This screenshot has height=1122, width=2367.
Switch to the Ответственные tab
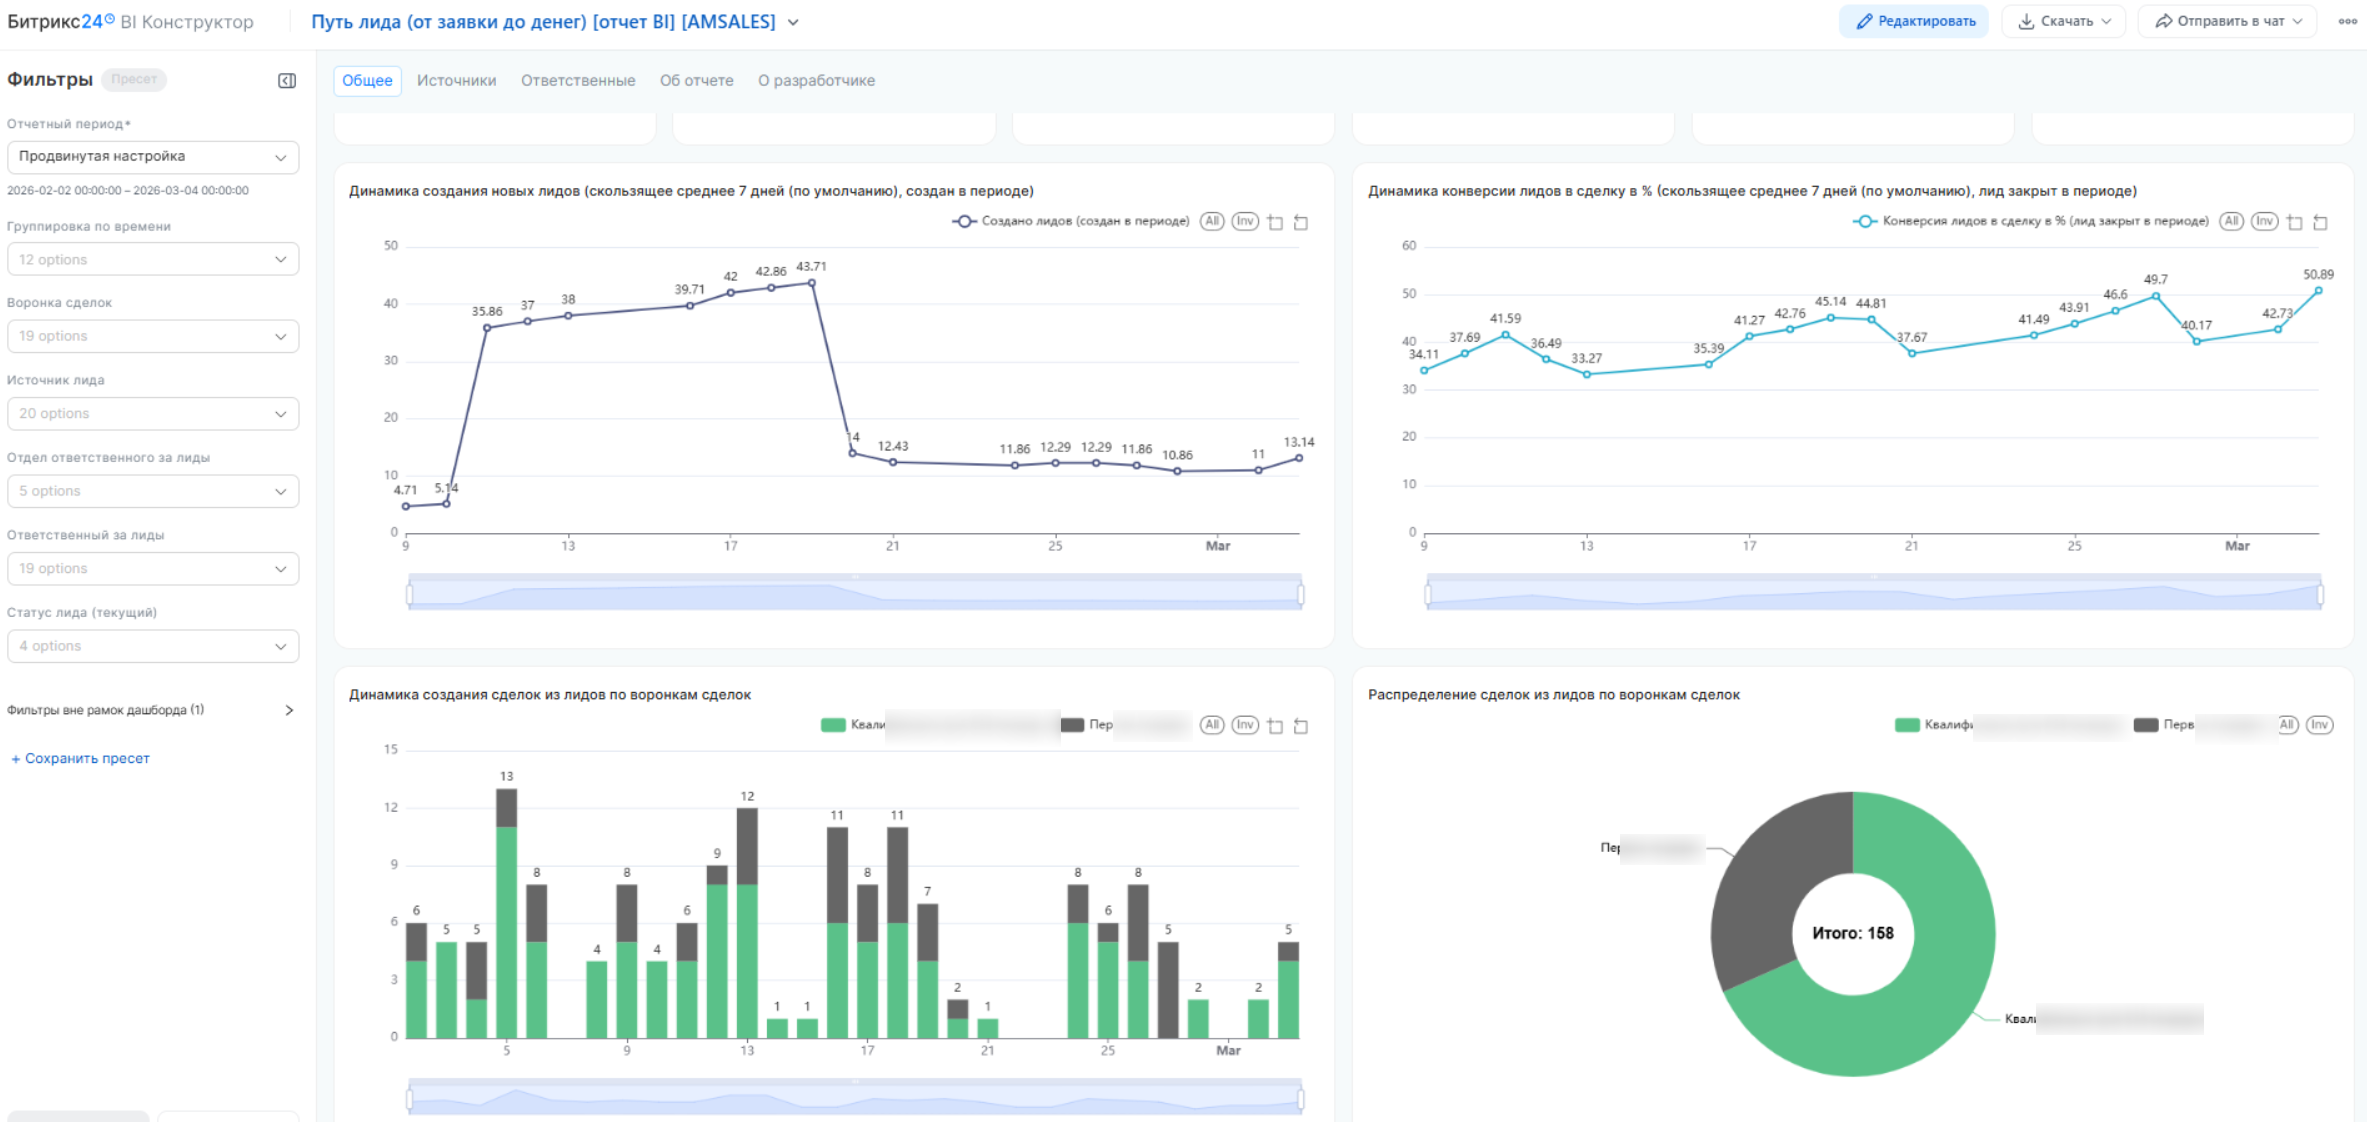tap(578, 80)
